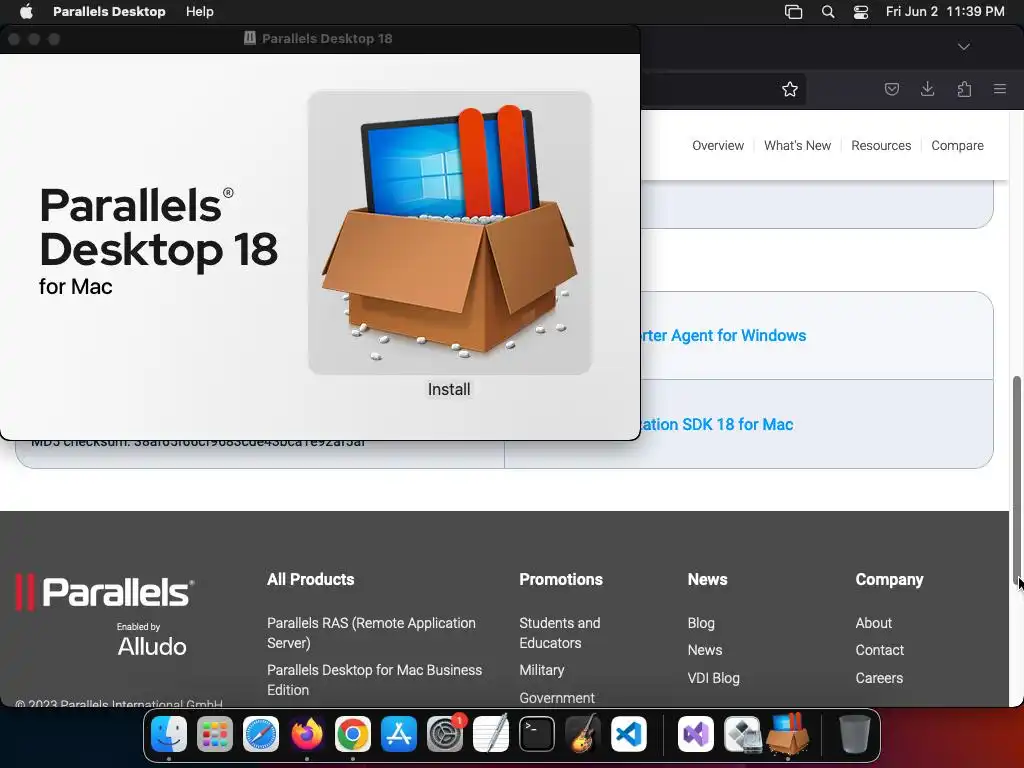Click the All Products footer heading
Image resolution: width=1024 pixels, height=768 pixels.
click(x=310, y=579)
